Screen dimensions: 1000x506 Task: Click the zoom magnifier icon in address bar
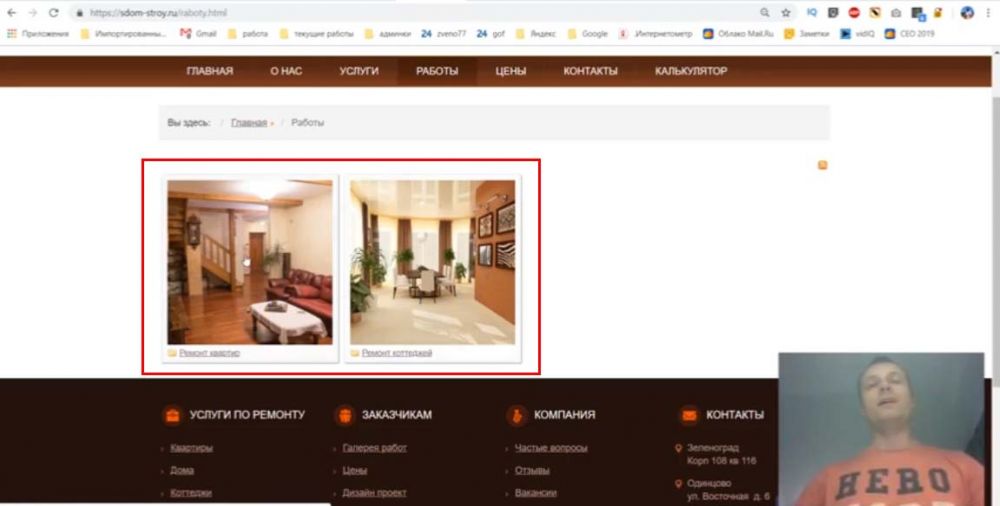click(x=765, y=13)
